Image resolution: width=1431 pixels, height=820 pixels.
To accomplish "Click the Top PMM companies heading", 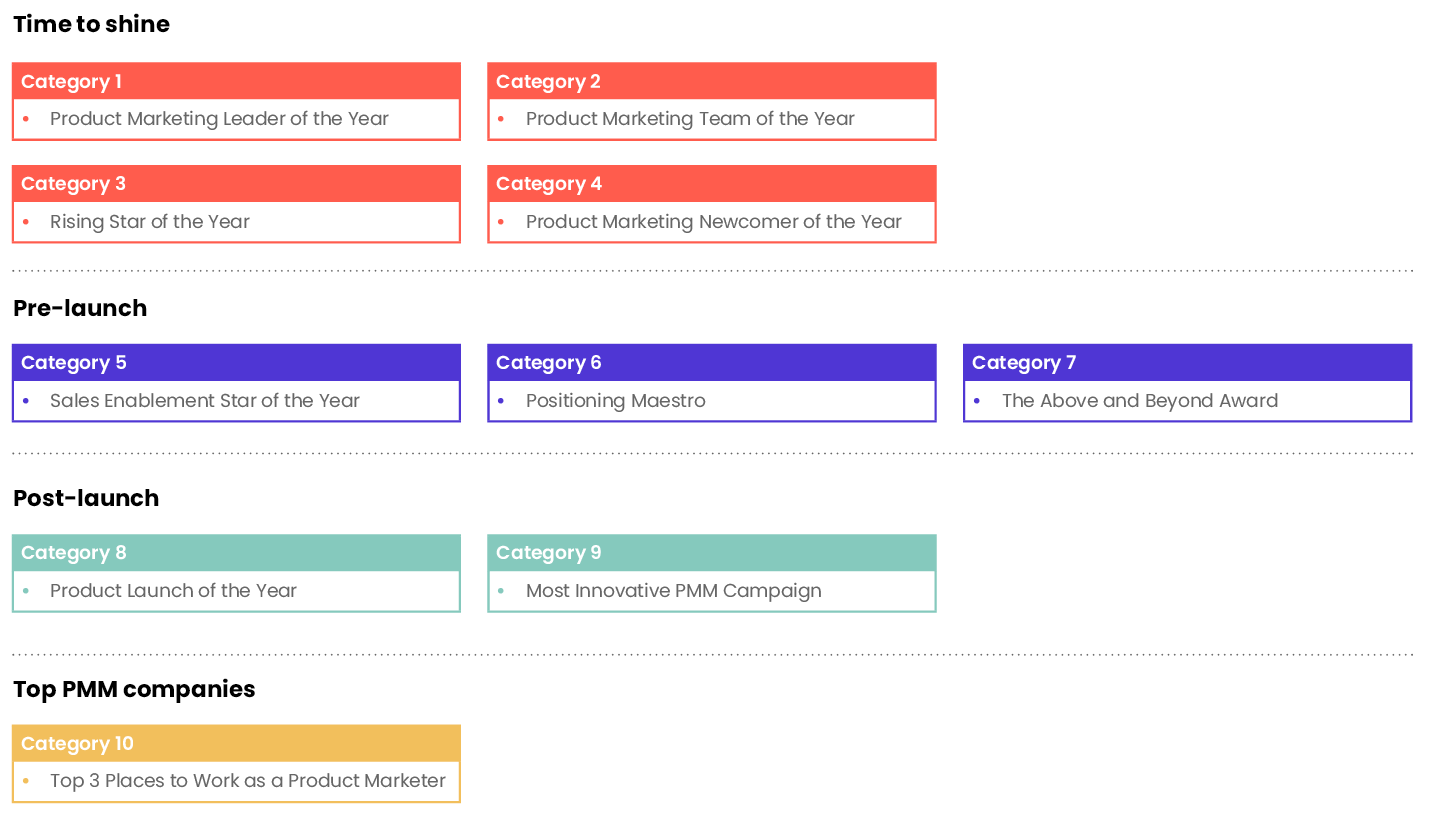I will (134, 689).
